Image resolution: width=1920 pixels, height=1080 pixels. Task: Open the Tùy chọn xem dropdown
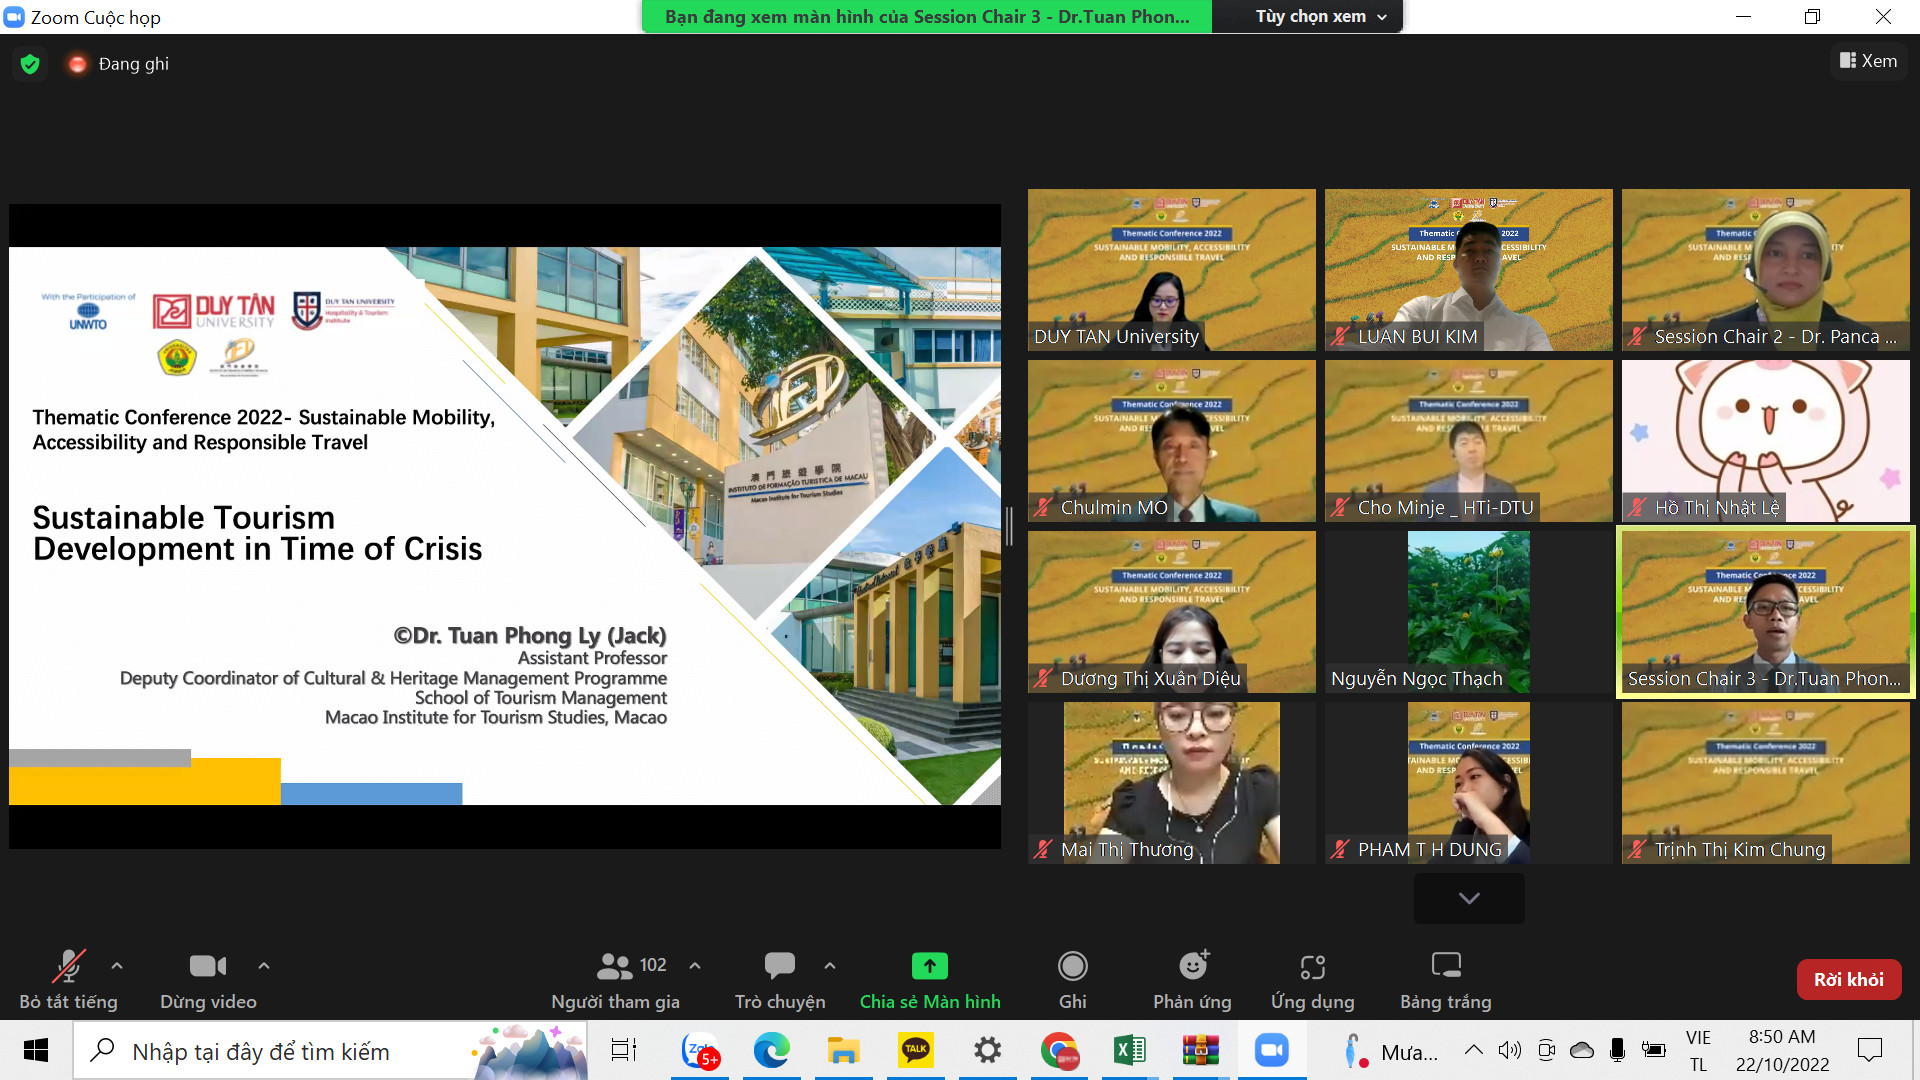point(1320,17)
